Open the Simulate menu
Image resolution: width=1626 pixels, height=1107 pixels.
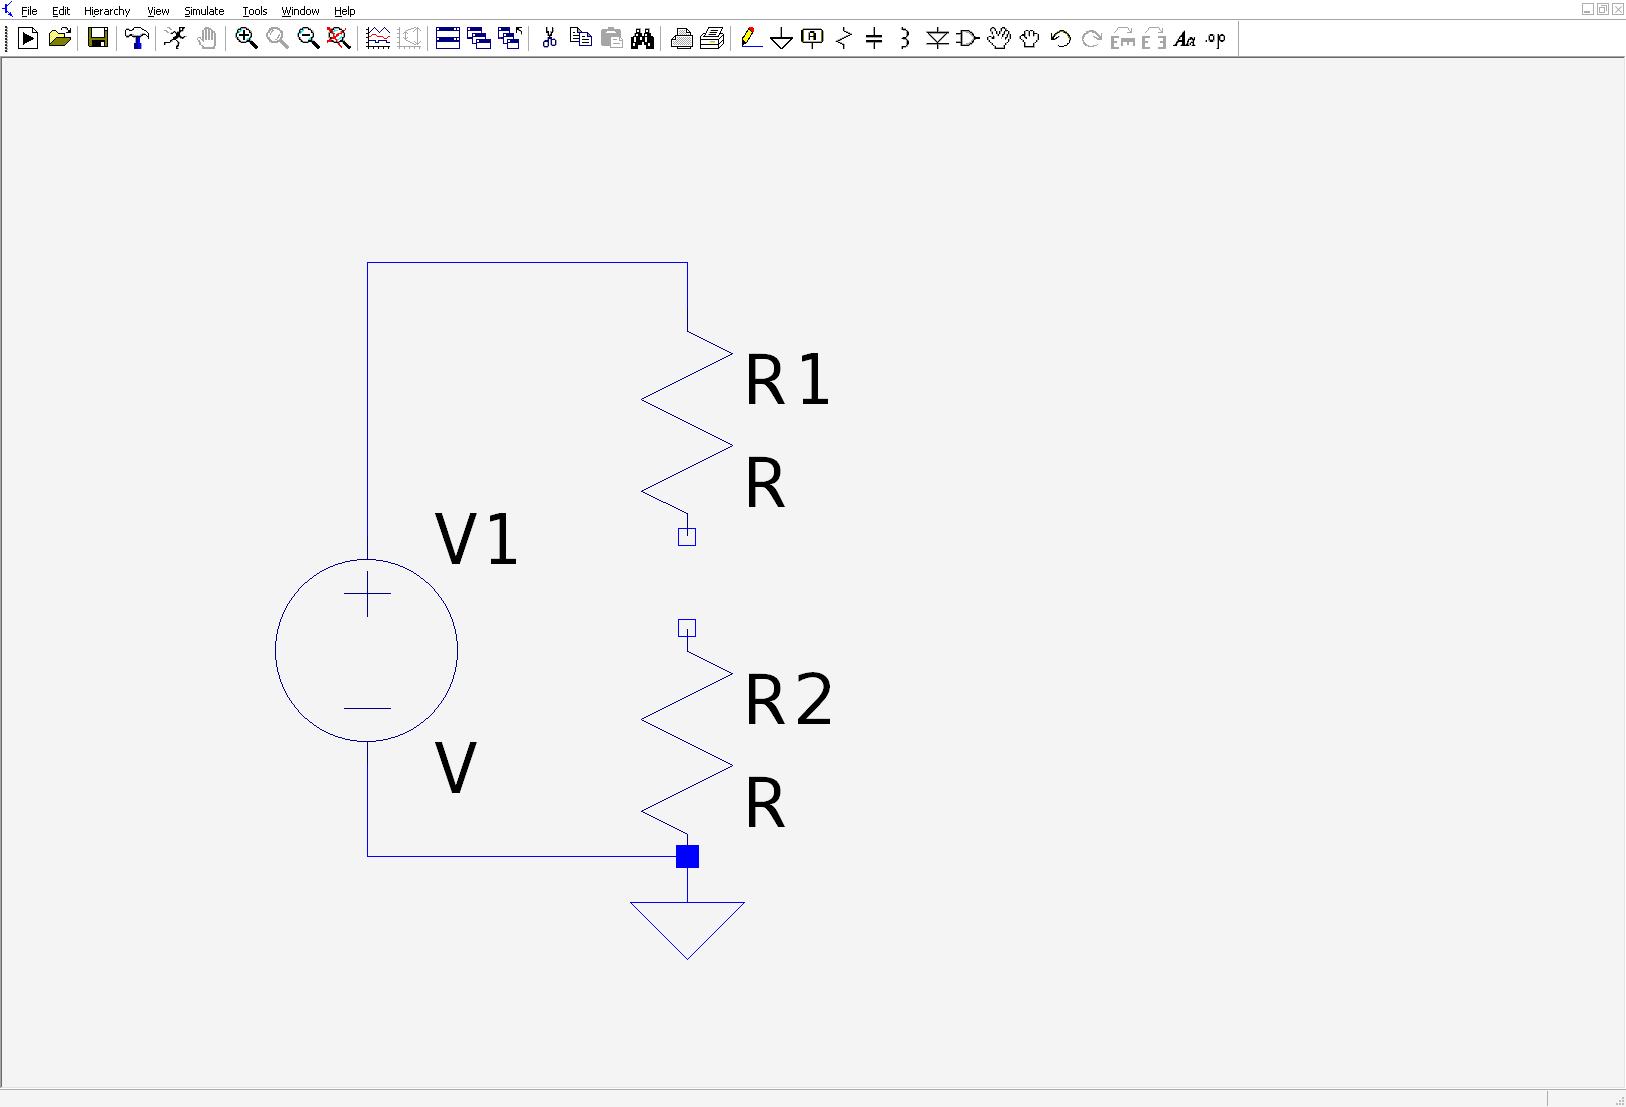[x=204, y=11]
